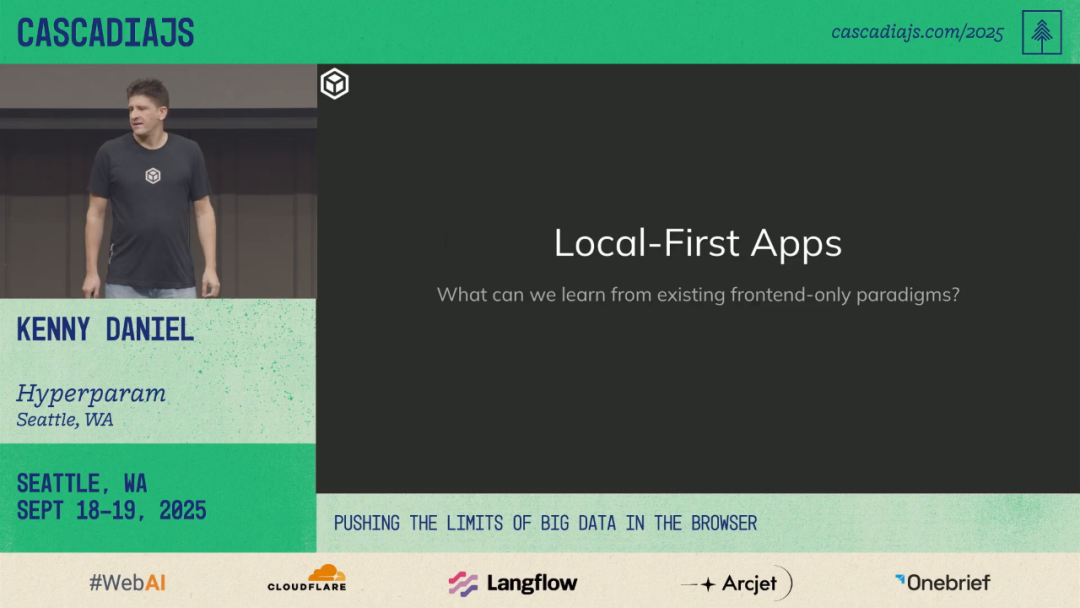Click the Seattle, WA location under Hyperparam
The image size is (1080, 608).
(65, 420)
